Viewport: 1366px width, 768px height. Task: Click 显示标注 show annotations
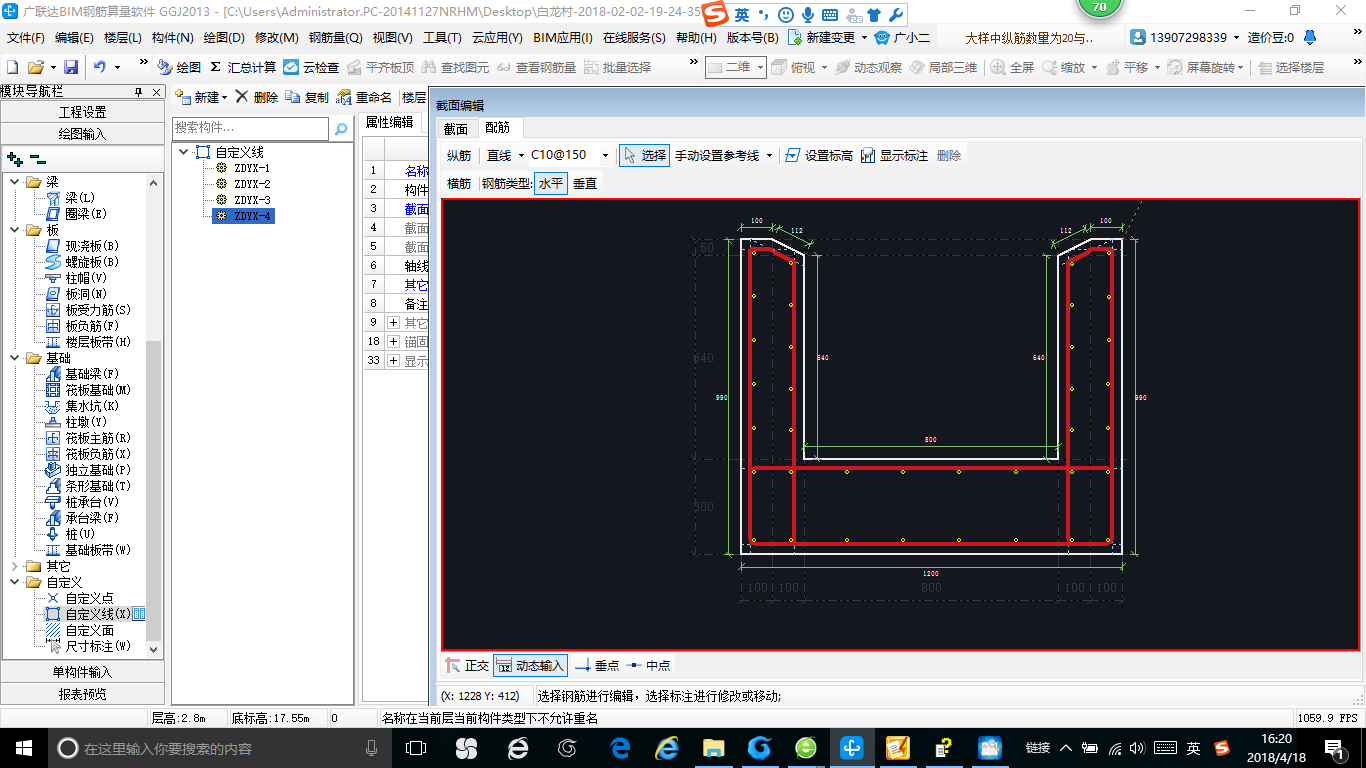click(x=894, y=156)
